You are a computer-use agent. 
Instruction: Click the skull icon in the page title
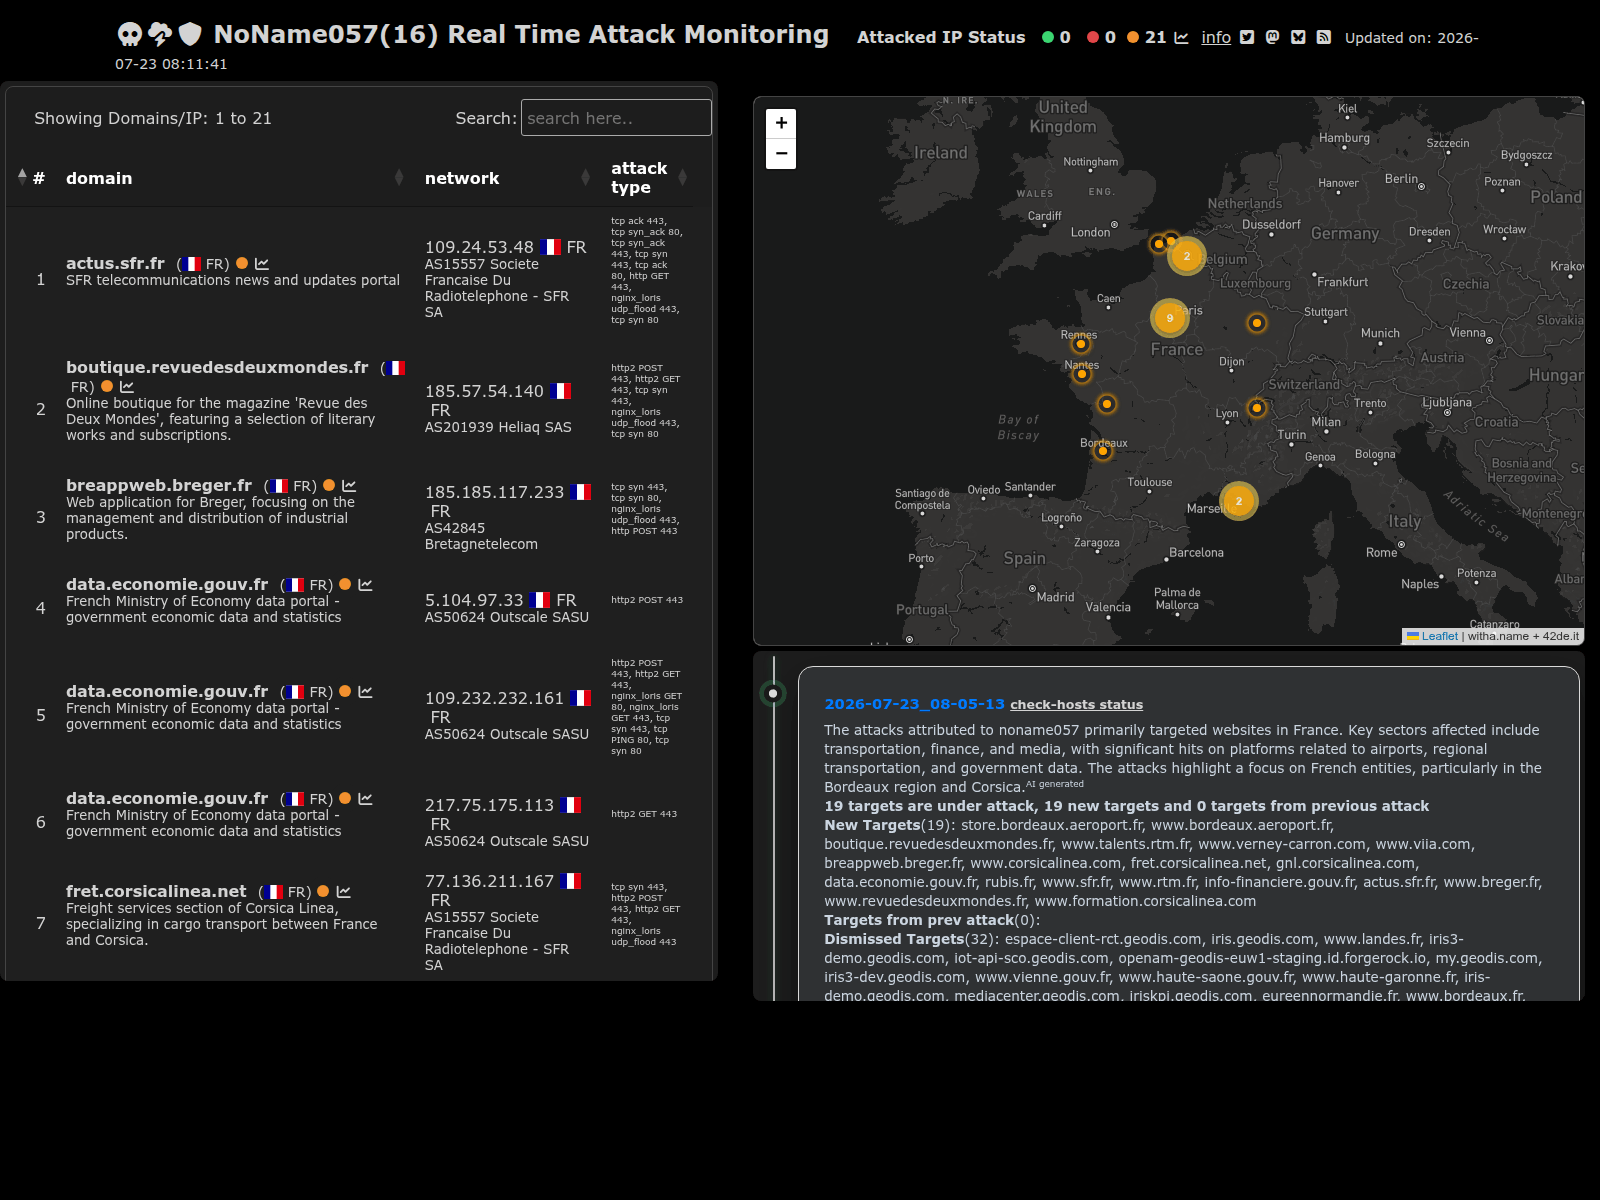pyautogui.click(x=130, y=35)
